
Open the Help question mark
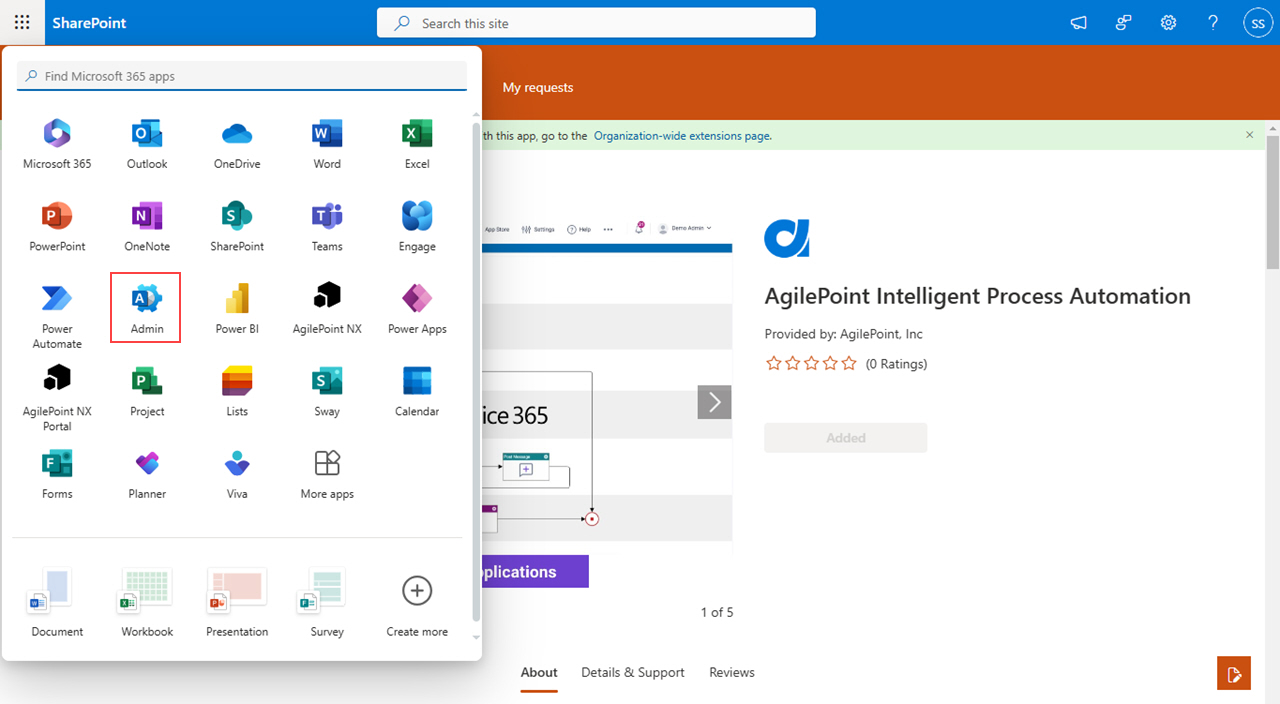click(x=1213, y=22)
